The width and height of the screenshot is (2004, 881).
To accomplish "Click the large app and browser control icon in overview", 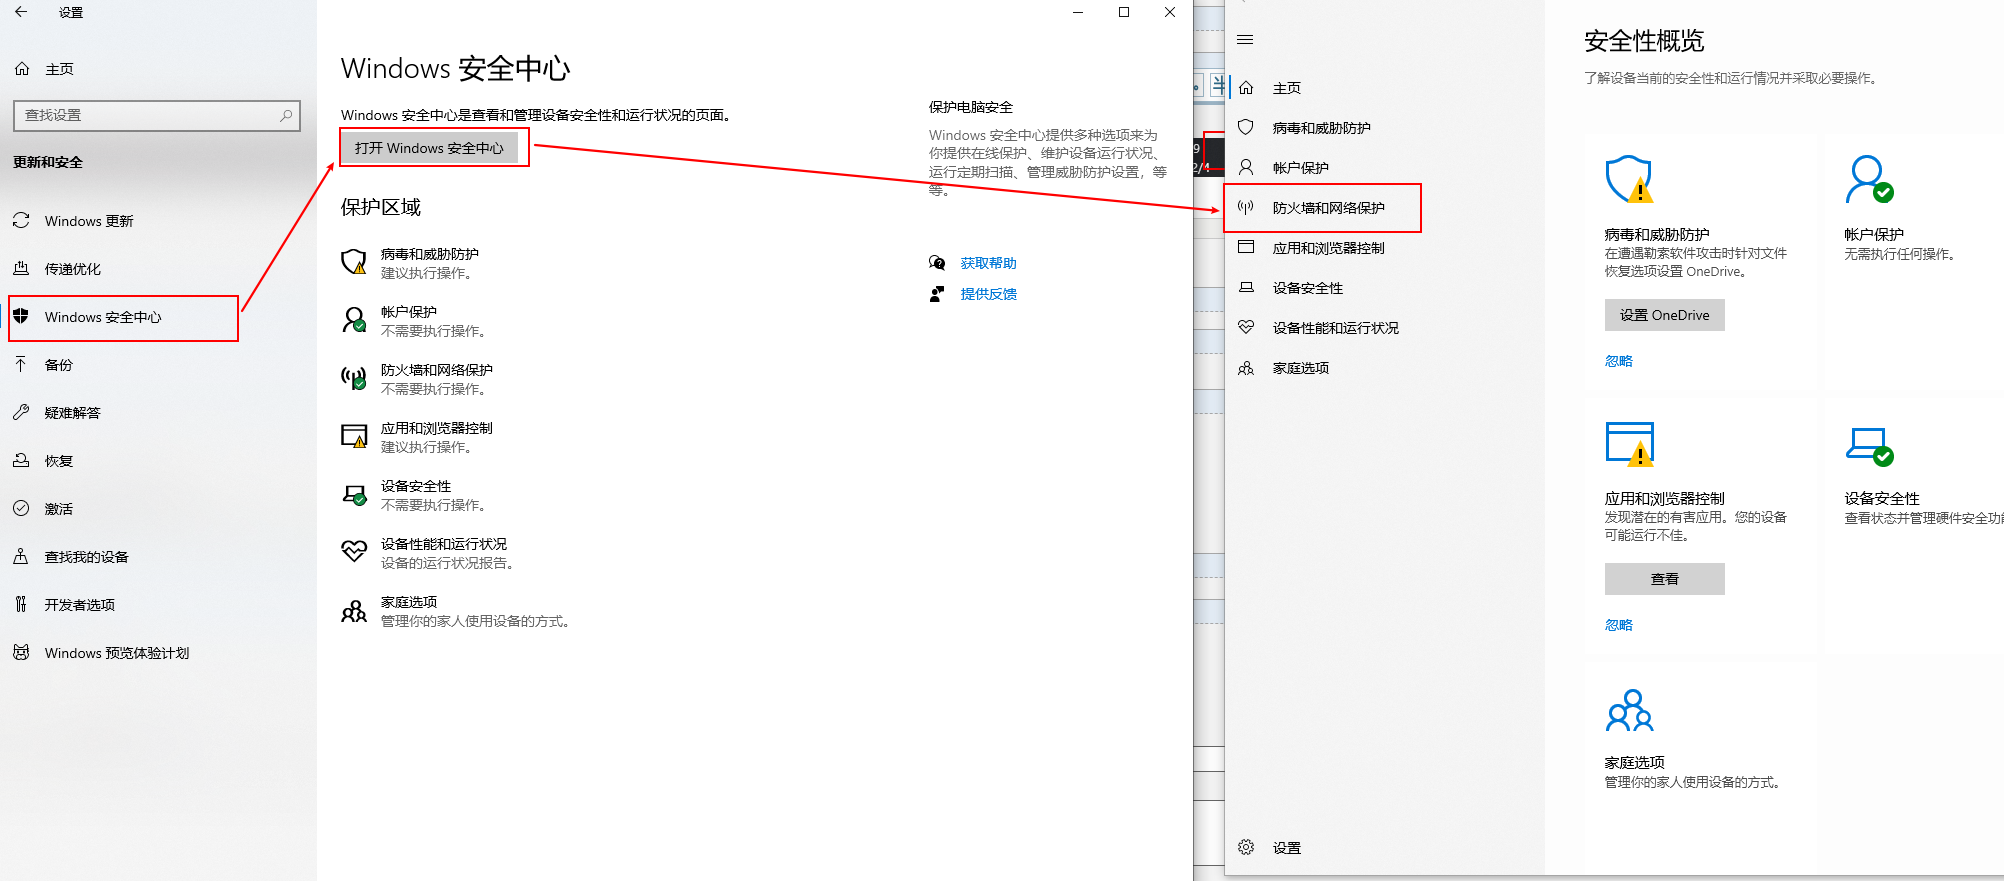I will pos(1630,444).
